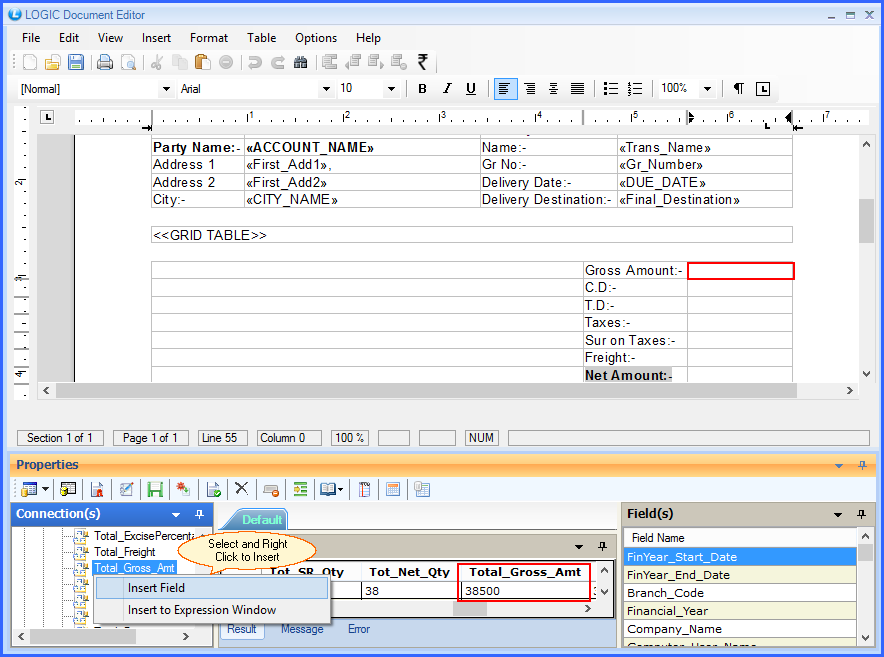Open the Table menu

[261, 37]
